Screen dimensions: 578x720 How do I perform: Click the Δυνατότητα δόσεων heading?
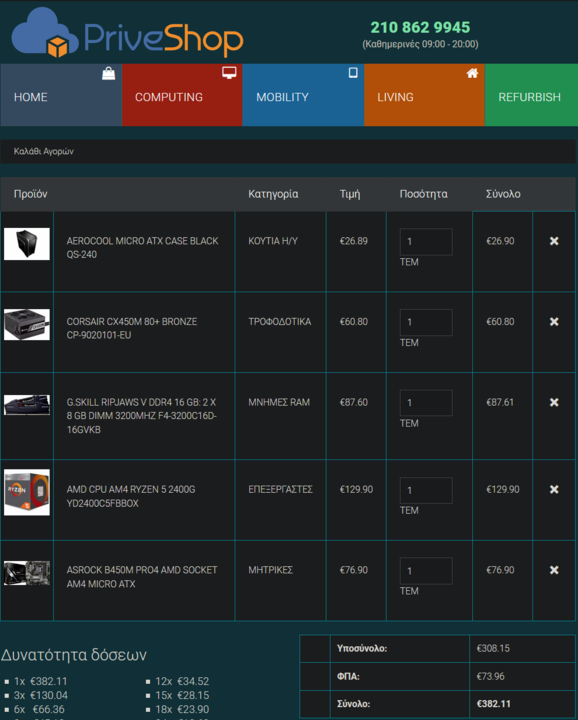point(74,655)
